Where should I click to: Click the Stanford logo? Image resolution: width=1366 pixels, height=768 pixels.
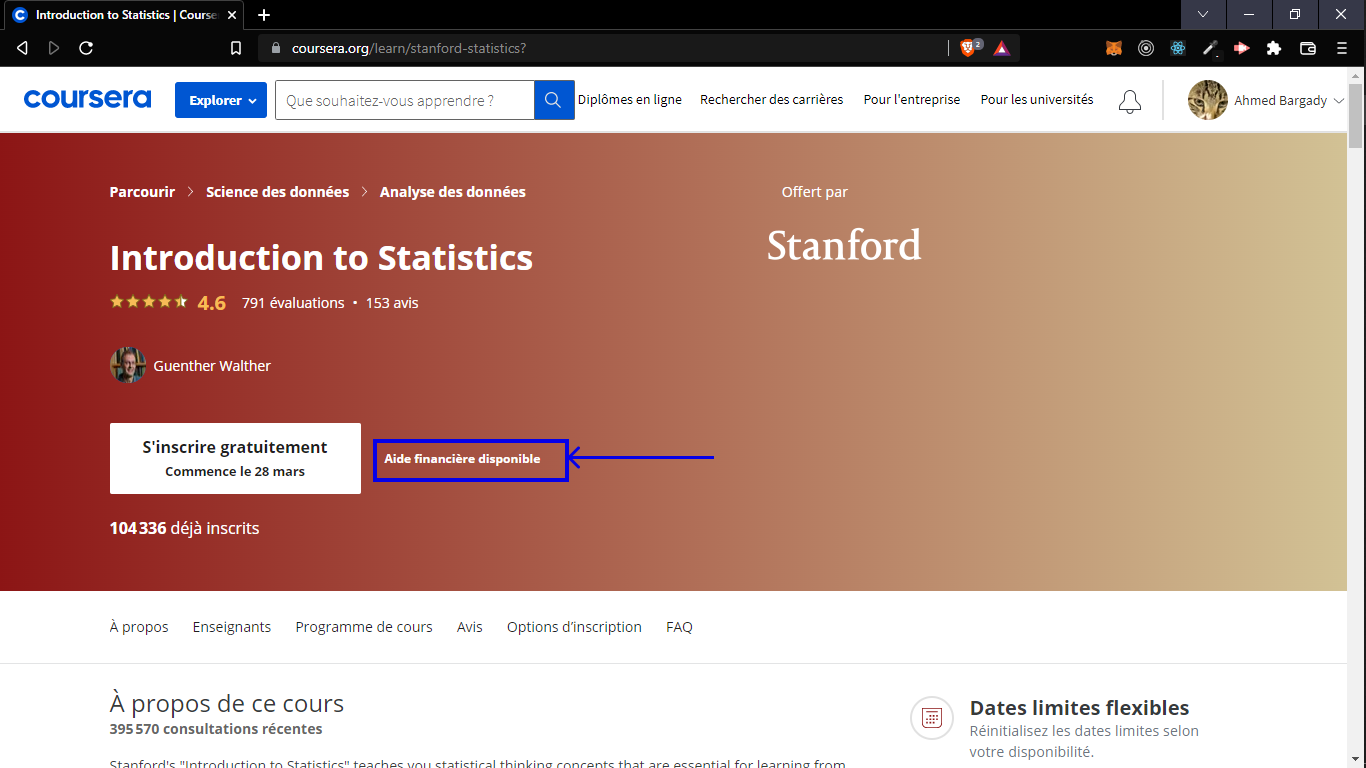click(844, 246)
